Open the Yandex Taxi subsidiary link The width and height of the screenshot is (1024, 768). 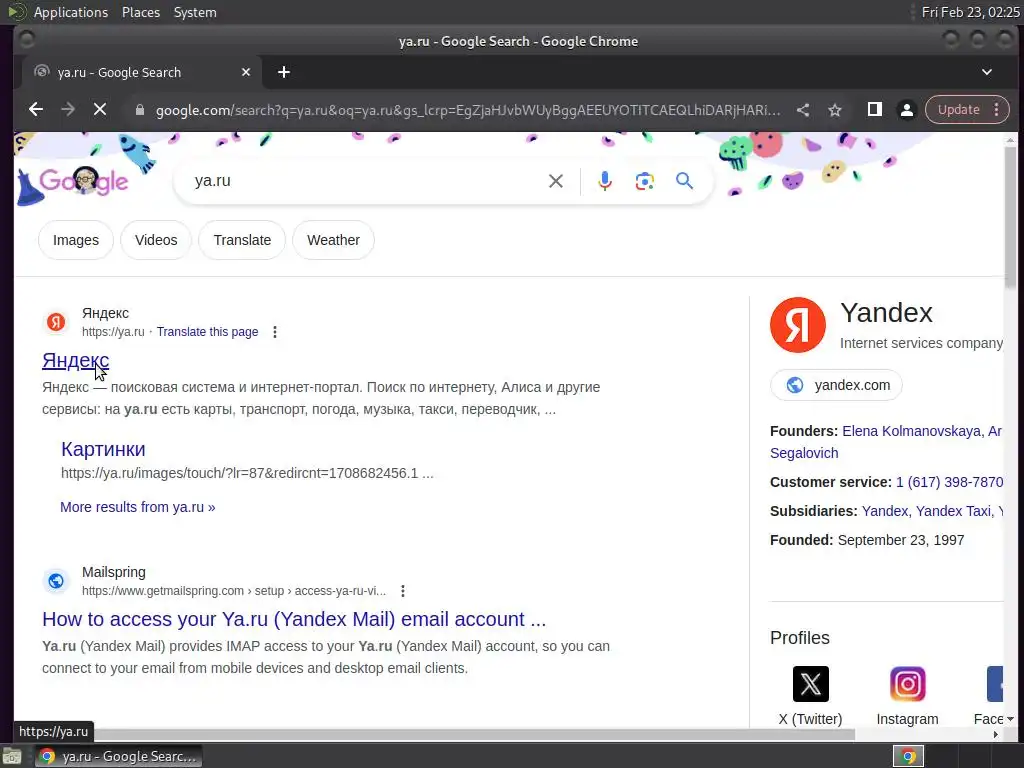953,511
